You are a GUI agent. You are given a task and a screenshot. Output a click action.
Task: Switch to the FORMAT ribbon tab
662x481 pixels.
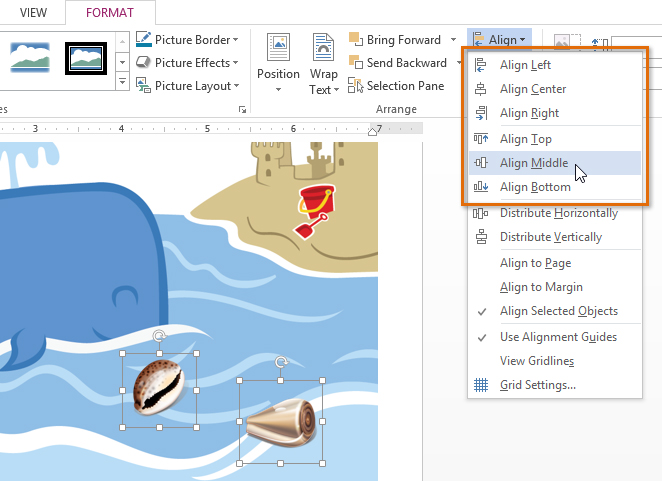pos(110,13)
